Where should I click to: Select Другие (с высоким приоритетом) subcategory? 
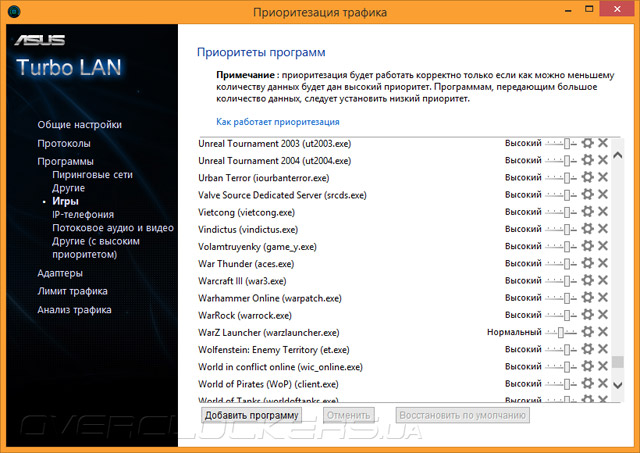96,248
